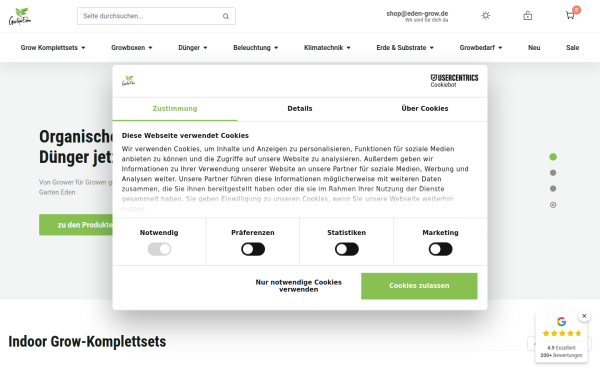
Task: Close the Google reviews badge
Action: (584, 316)
